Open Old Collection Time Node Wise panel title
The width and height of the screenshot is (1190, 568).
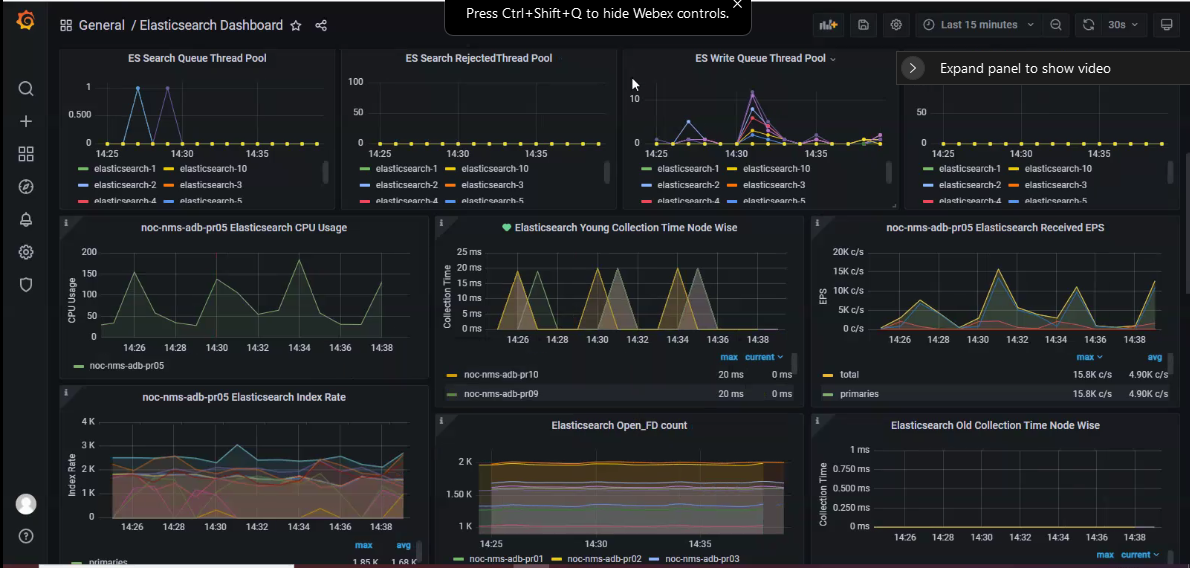pos(995,425)
